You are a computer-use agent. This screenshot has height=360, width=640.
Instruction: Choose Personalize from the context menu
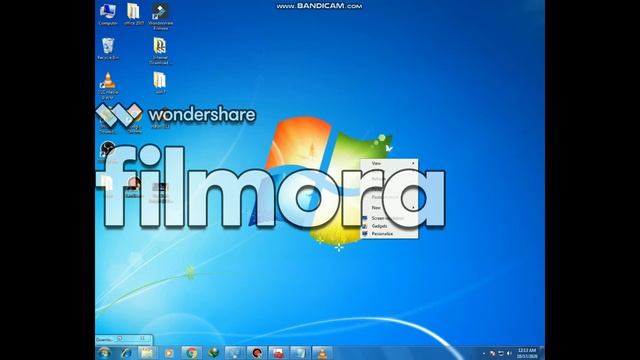coord(389,234)
